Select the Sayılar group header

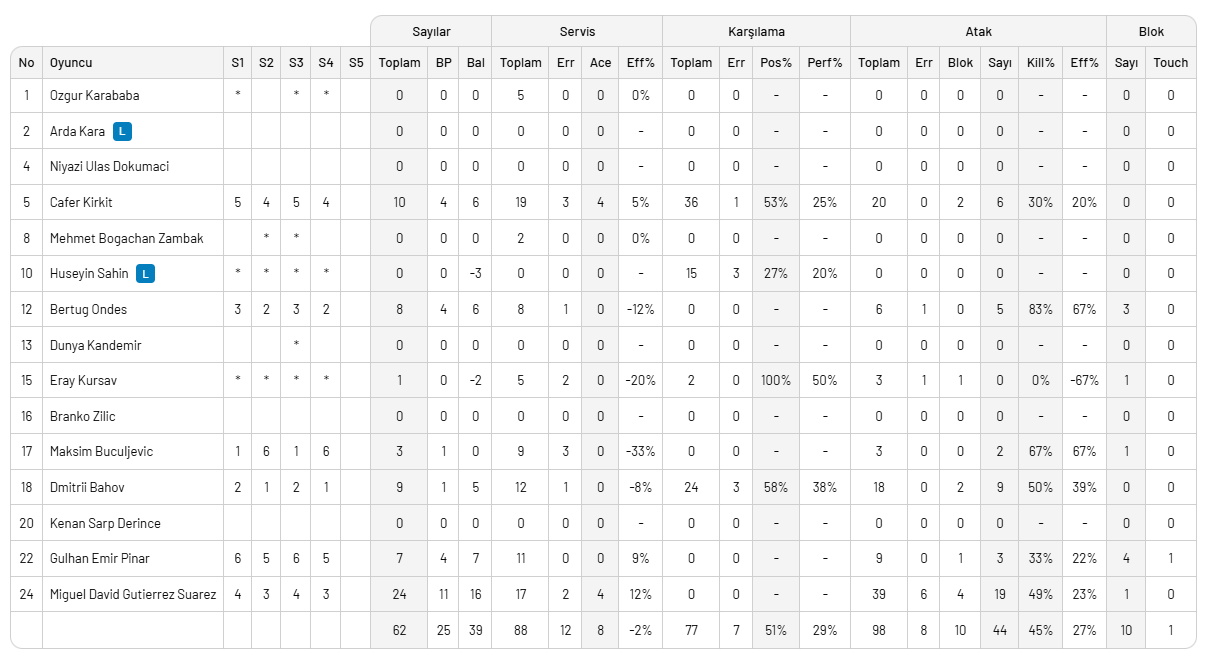point(431,31)
